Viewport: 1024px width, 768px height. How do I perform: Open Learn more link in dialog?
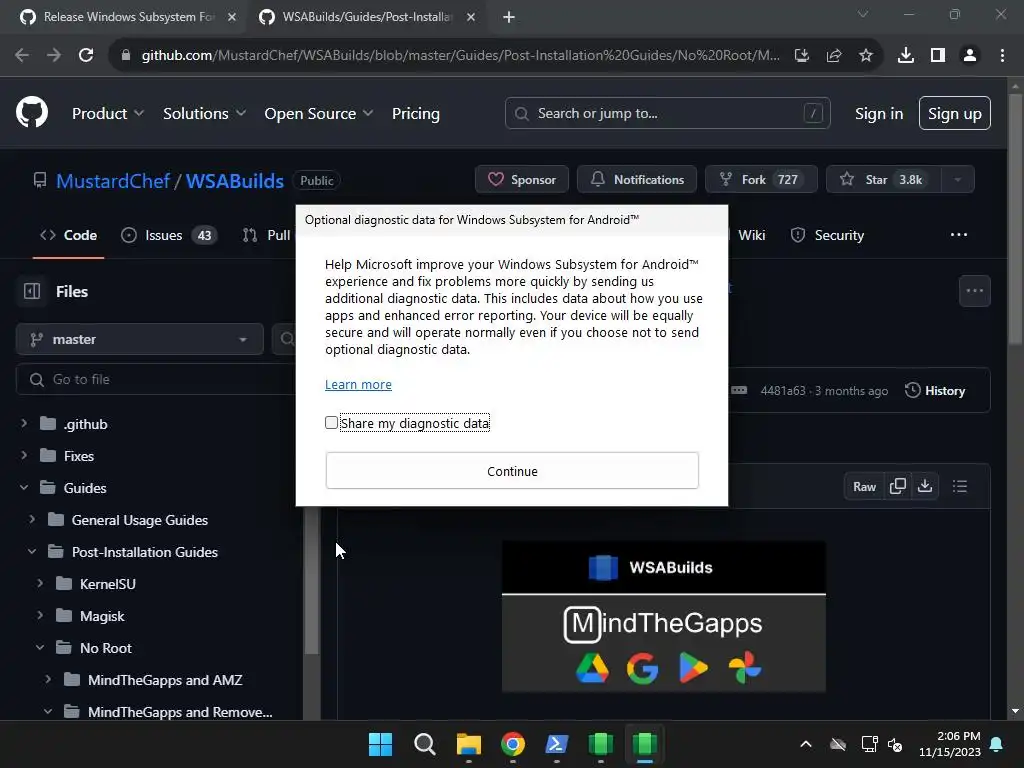click(x=359, y=385)
